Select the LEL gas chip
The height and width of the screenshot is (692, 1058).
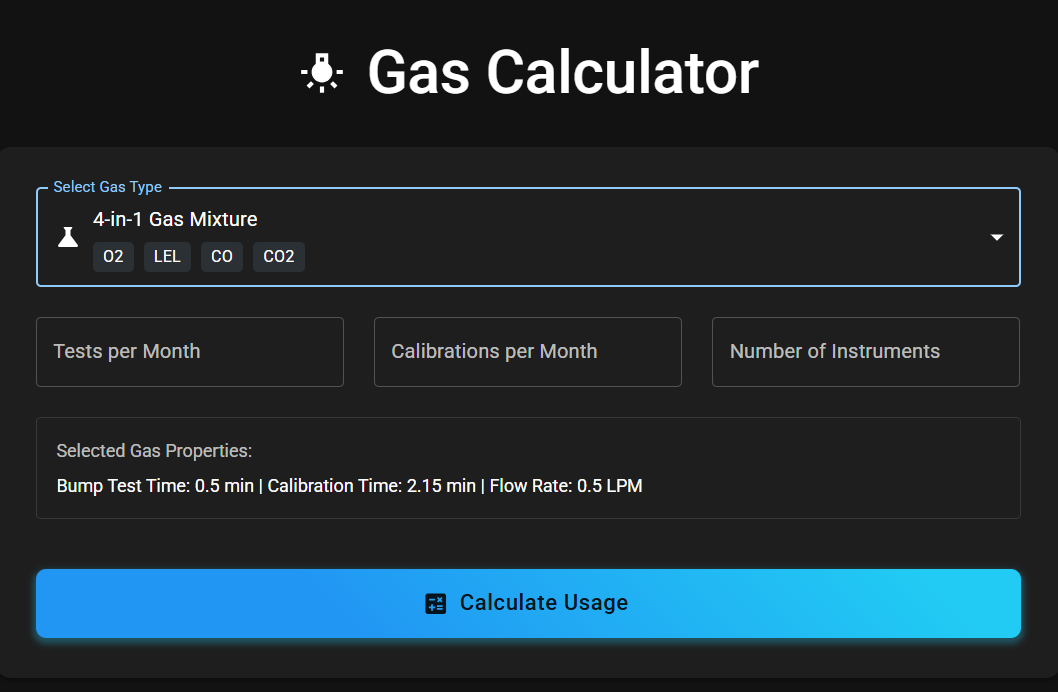[x=167, y=257]
